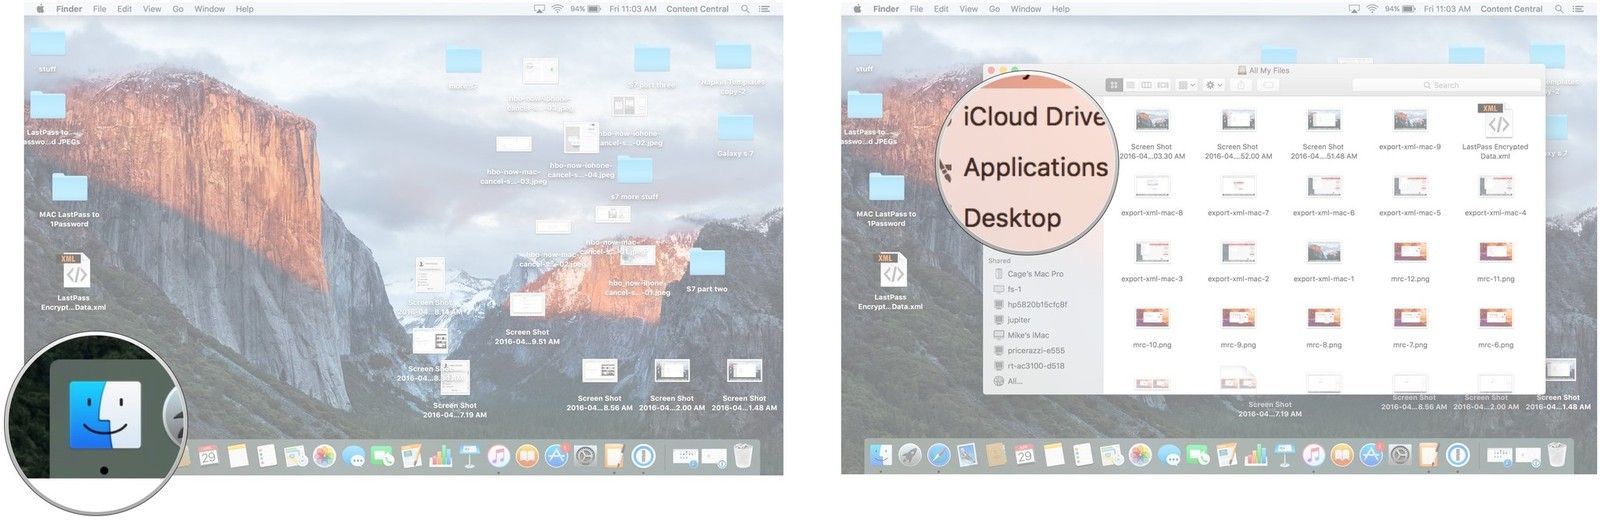Click the Share button in Finder toolbar
Viewport: 1600px width, 520px height.
pyautogui.click(x=1242, y=86)
